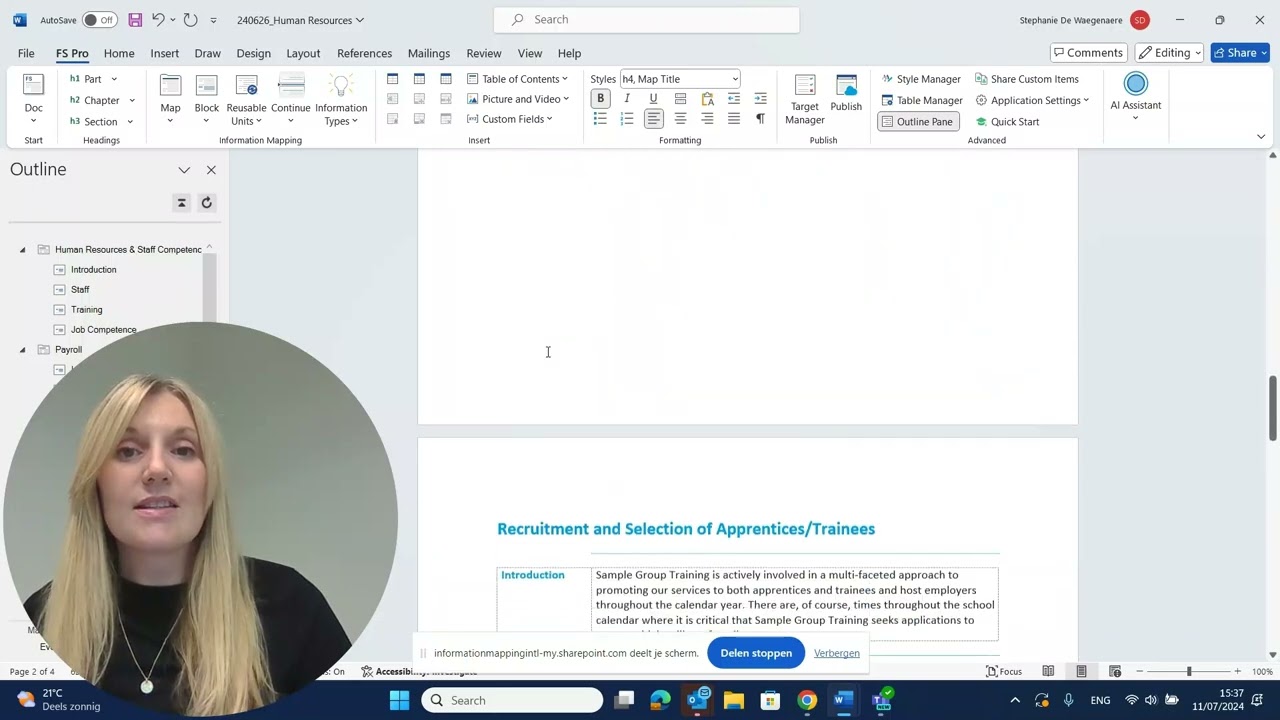
Task: Switch to Print Layout view
Action: (x=1081, y=671)
